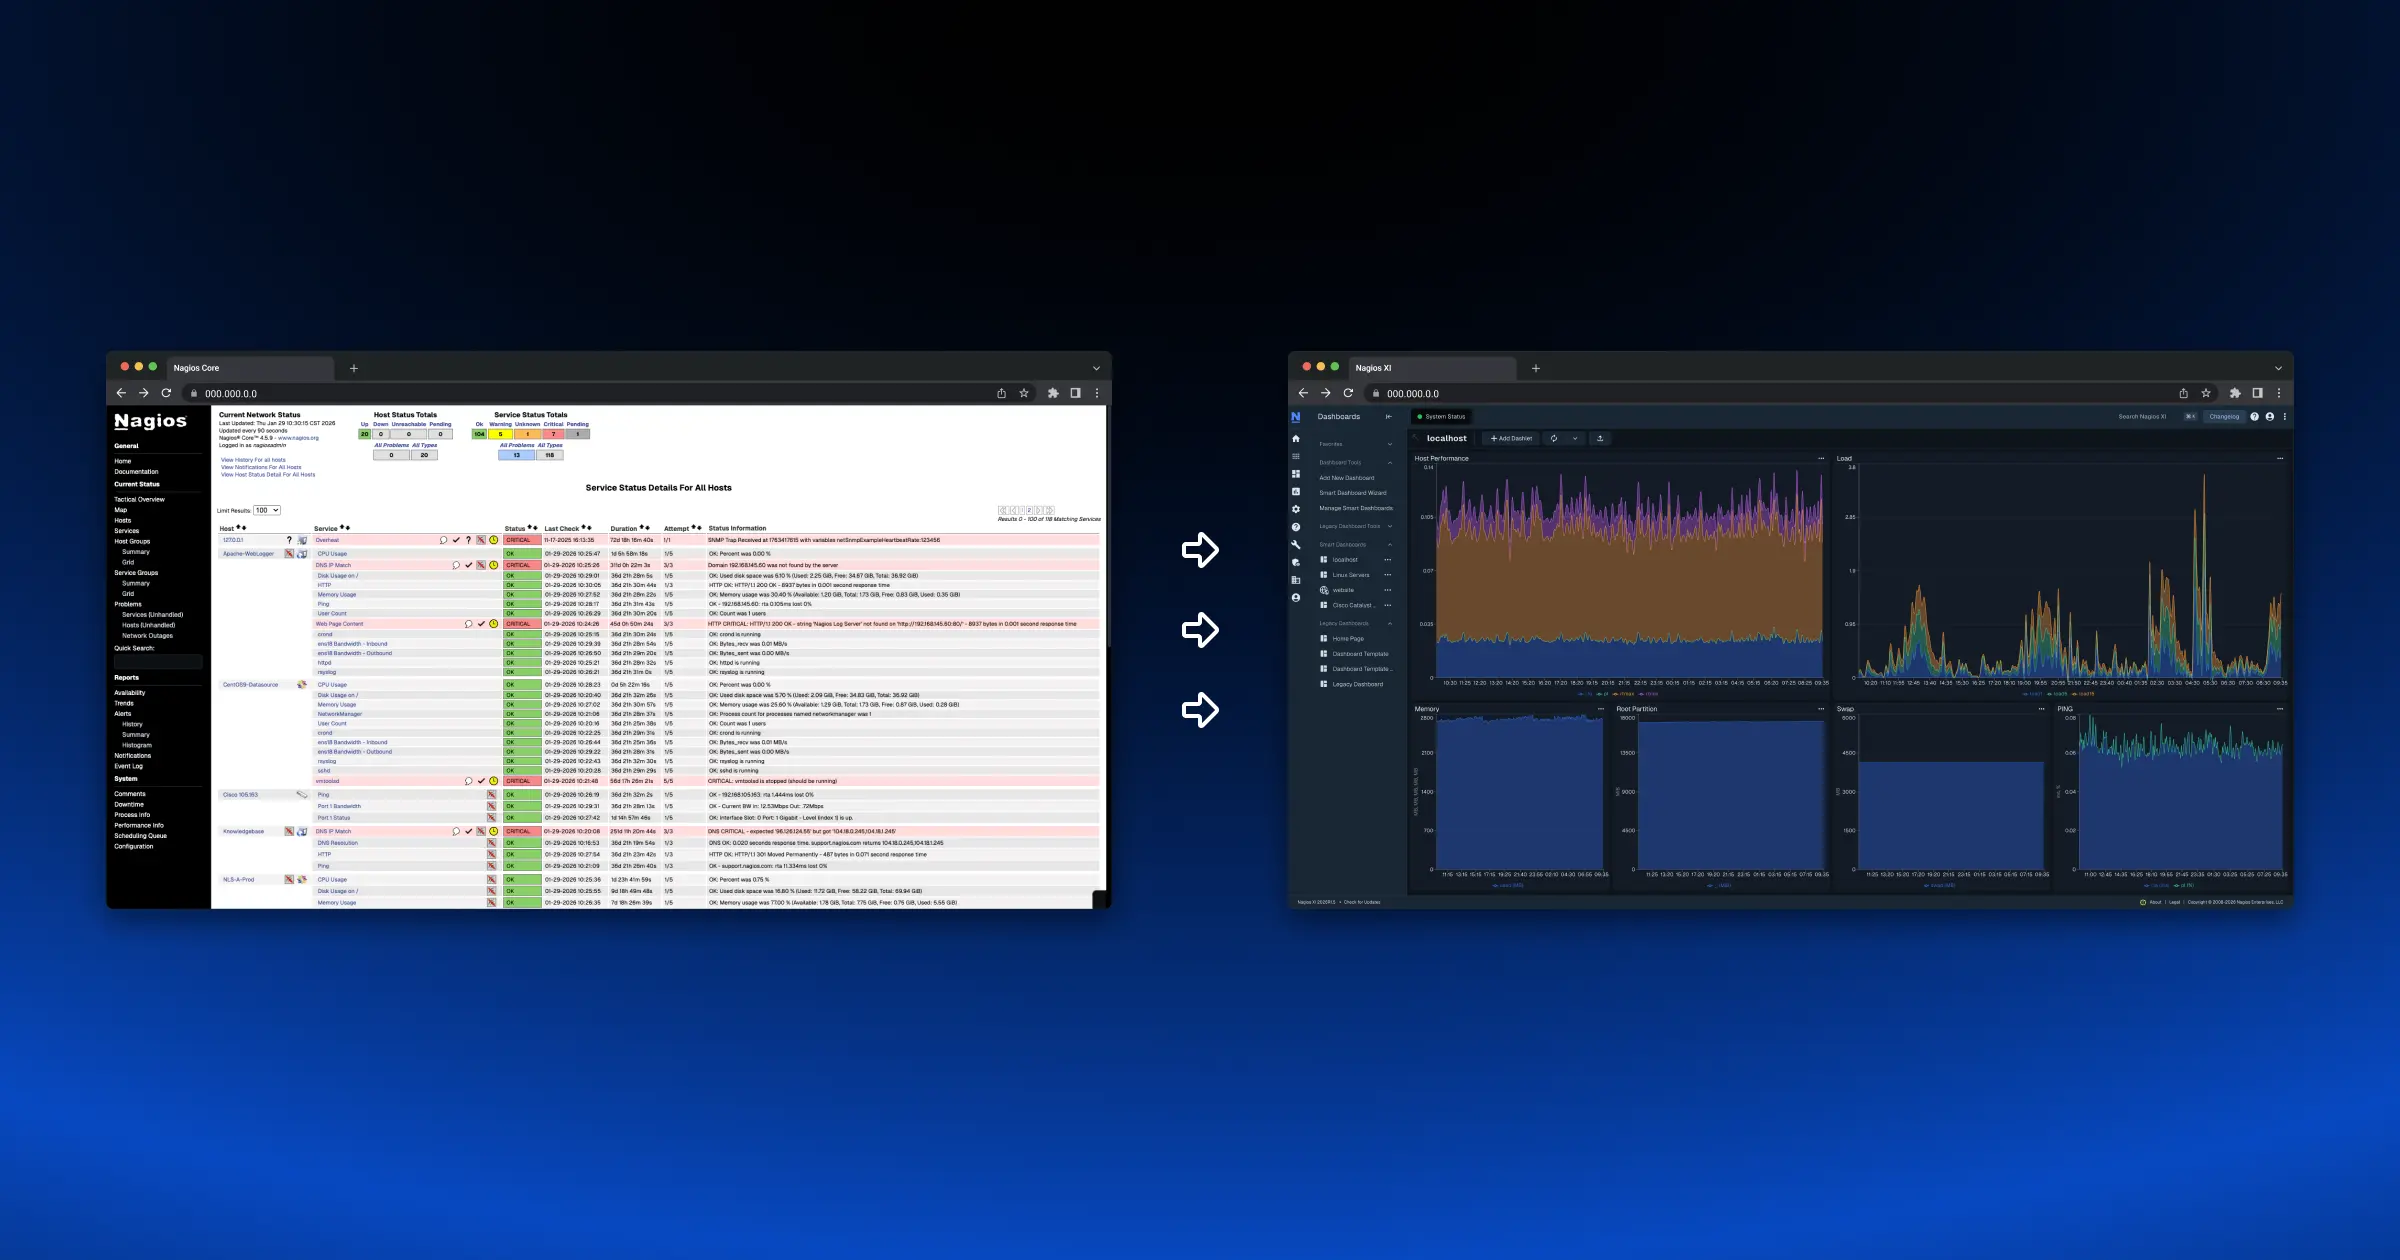
Task: Select the Nagios XI browser tab
Action: pos(1432,368)
